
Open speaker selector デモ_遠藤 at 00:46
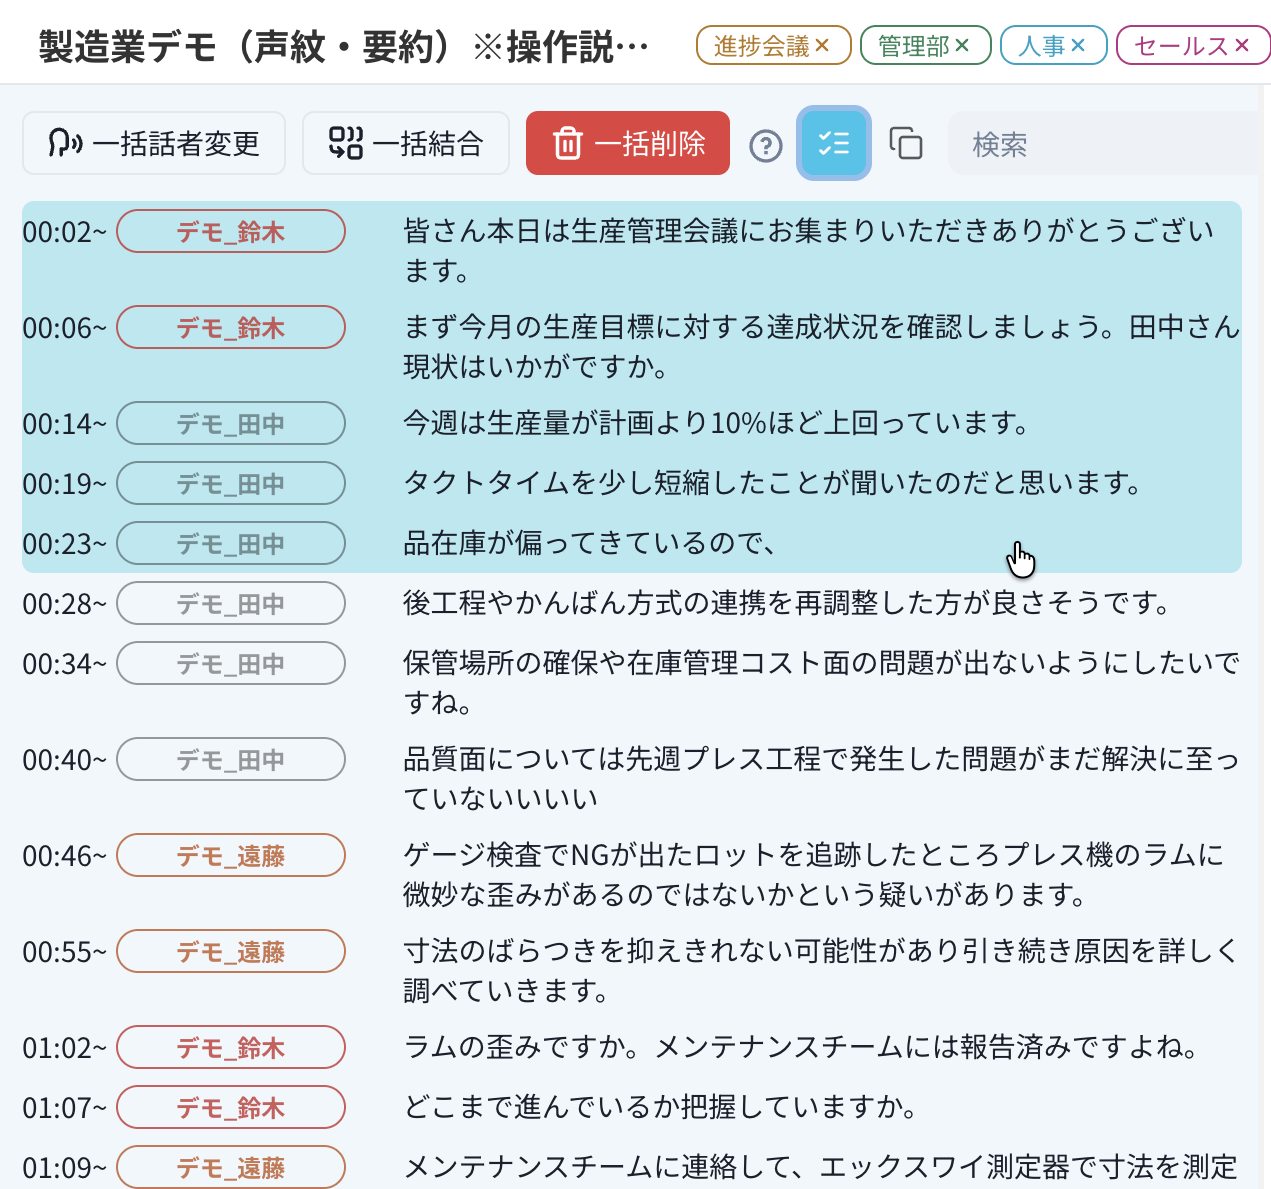pyautogui.click(x=231, y=856)
